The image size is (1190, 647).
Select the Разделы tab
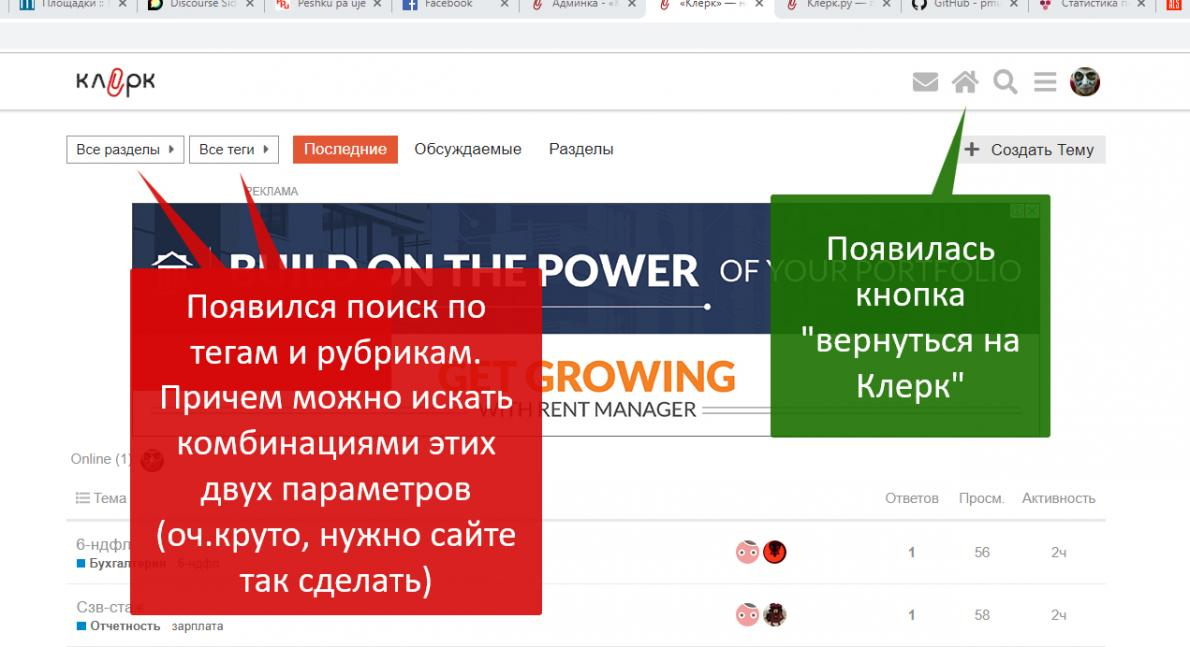(581, 149)
